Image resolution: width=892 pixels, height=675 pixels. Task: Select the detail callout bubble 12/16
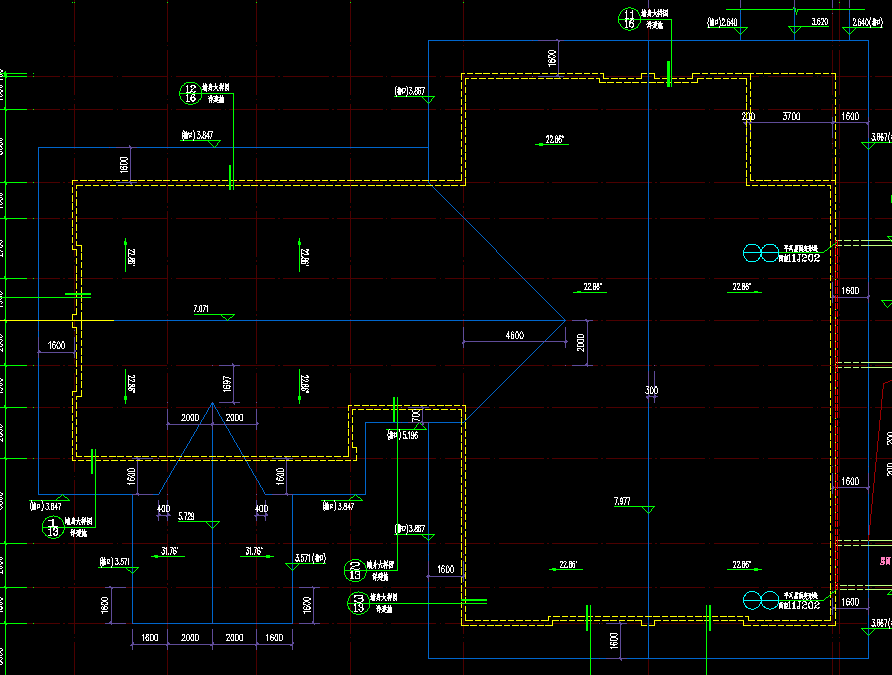point(190,93)
